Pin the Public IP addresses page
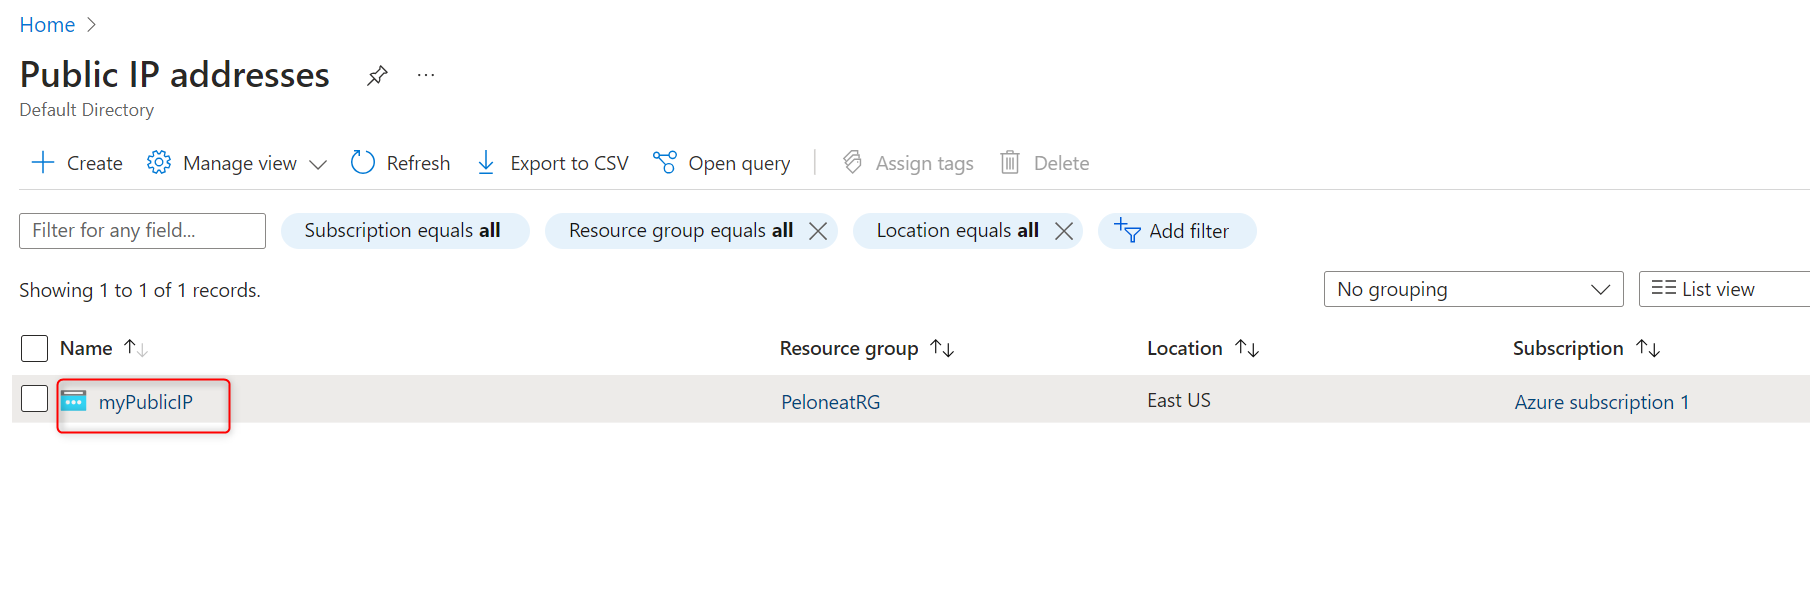This screenshot has height=607, width=1810. point(377,75)
